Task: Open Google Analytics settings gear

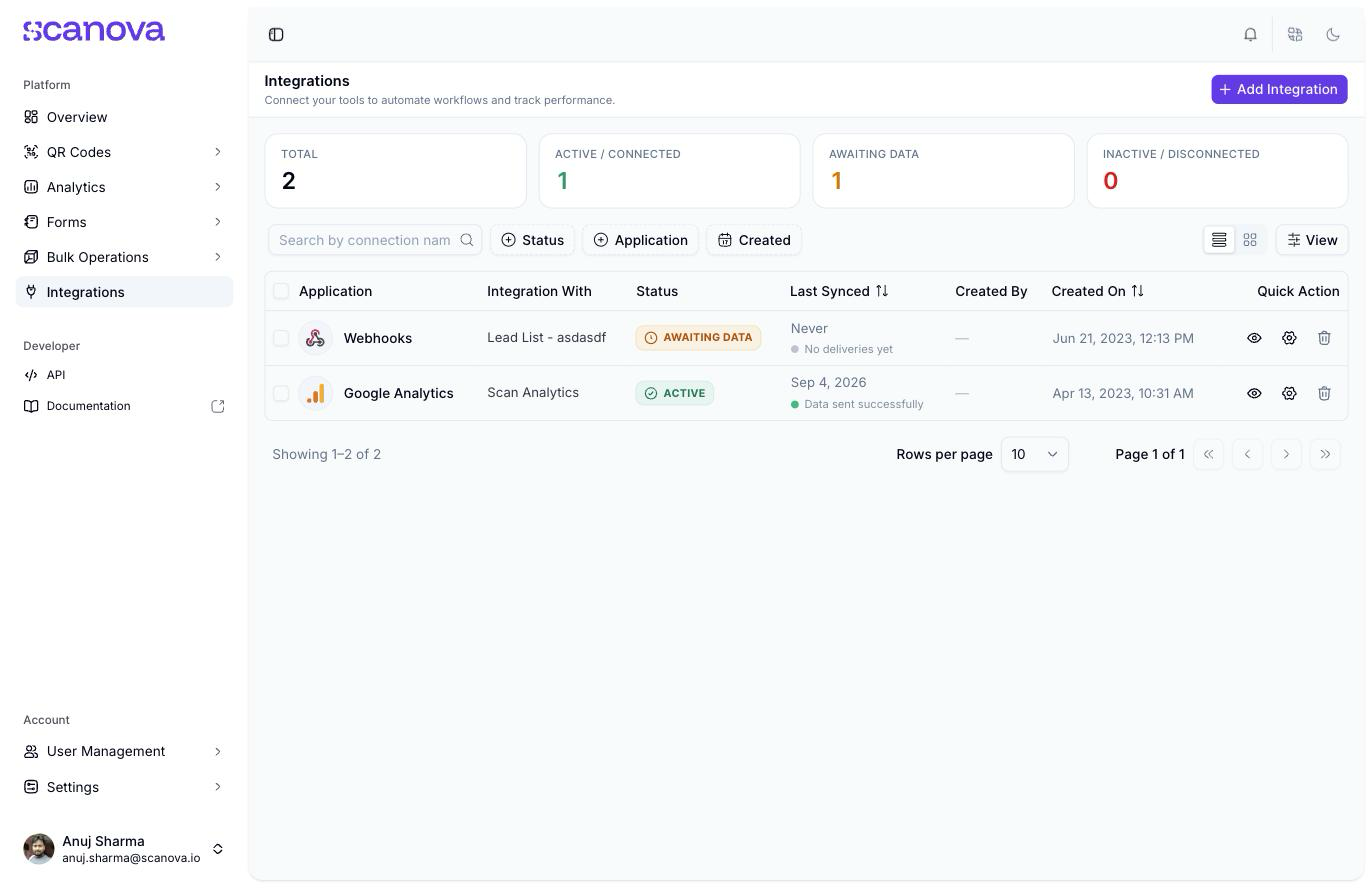Action: [1289, 393]
